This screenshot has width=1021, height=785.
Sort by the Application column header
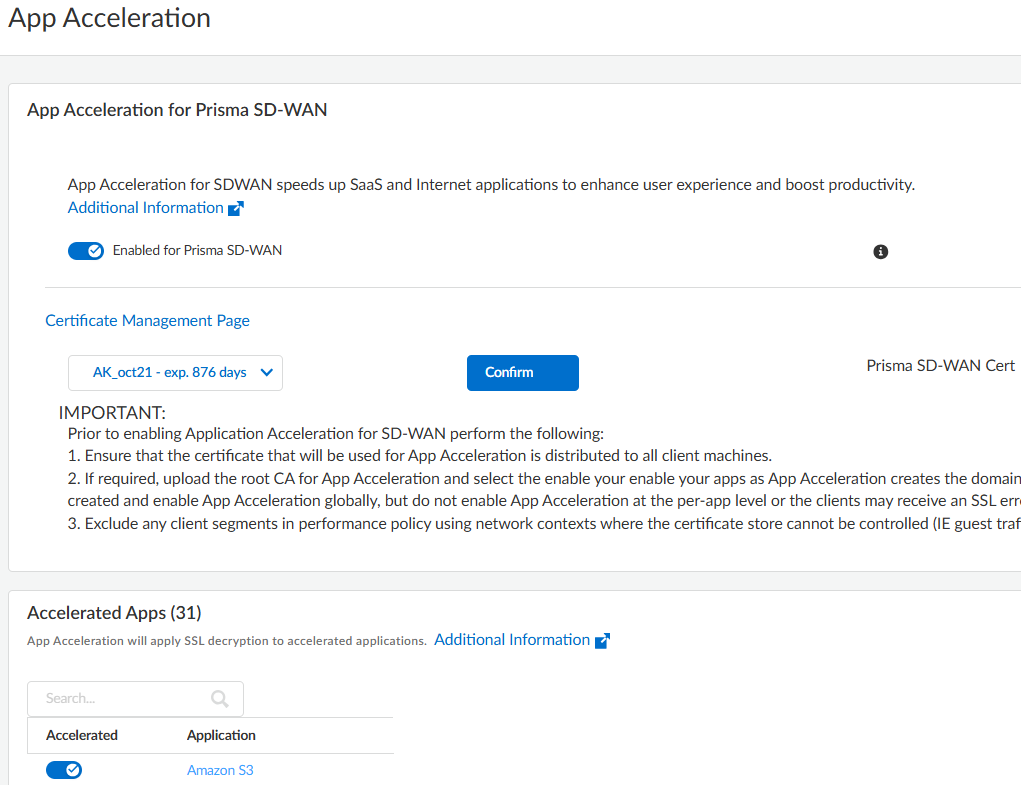click(221, 735)
